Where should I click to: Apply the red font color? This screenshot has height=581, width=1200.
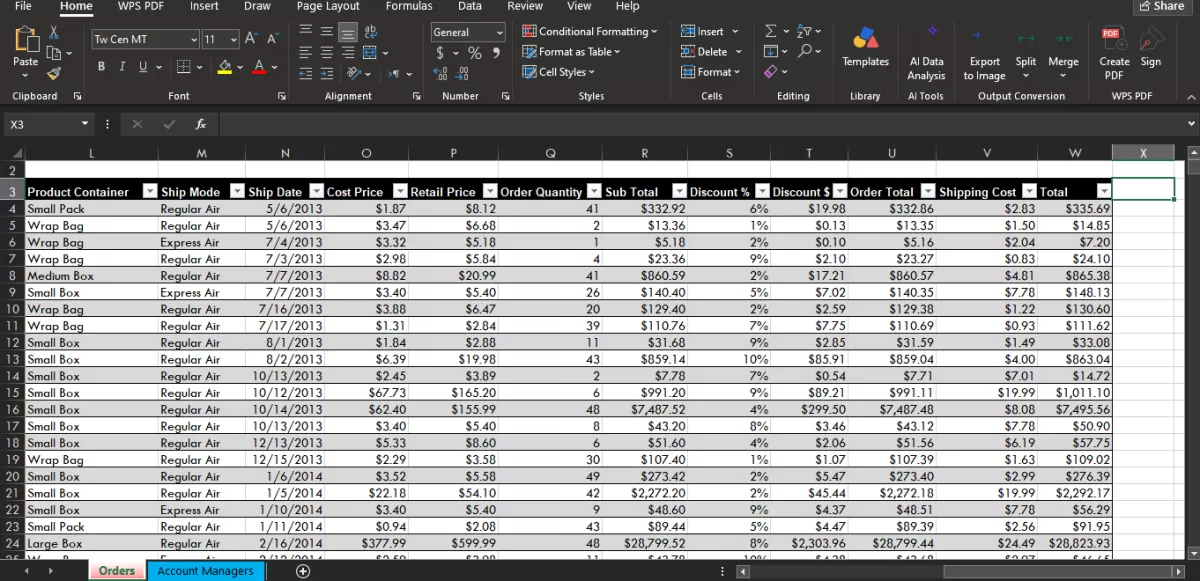point(259,67)
